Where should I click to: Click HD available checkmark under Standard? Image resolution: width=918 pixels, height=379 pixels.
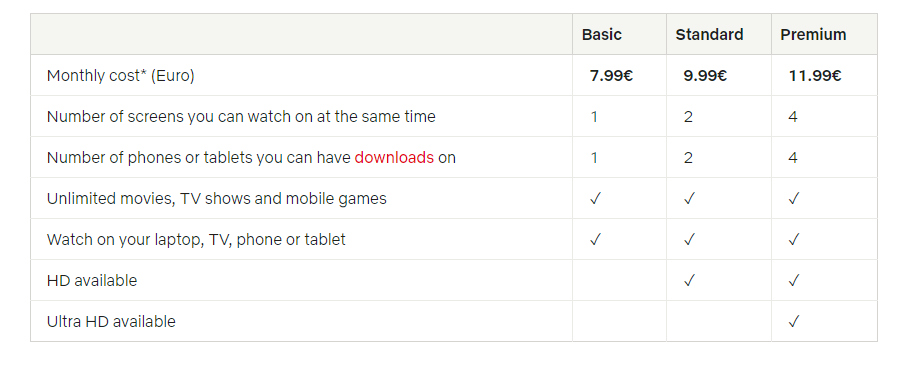(x=688, y=281)
